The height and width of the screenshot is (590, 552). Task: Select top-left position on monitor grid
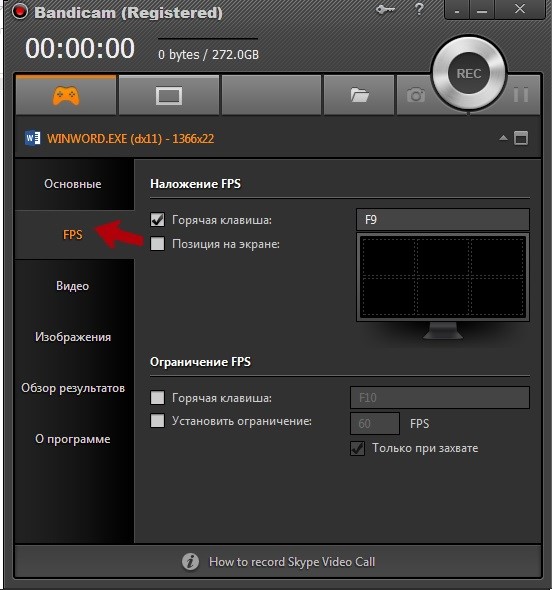(x=388, y=257)
